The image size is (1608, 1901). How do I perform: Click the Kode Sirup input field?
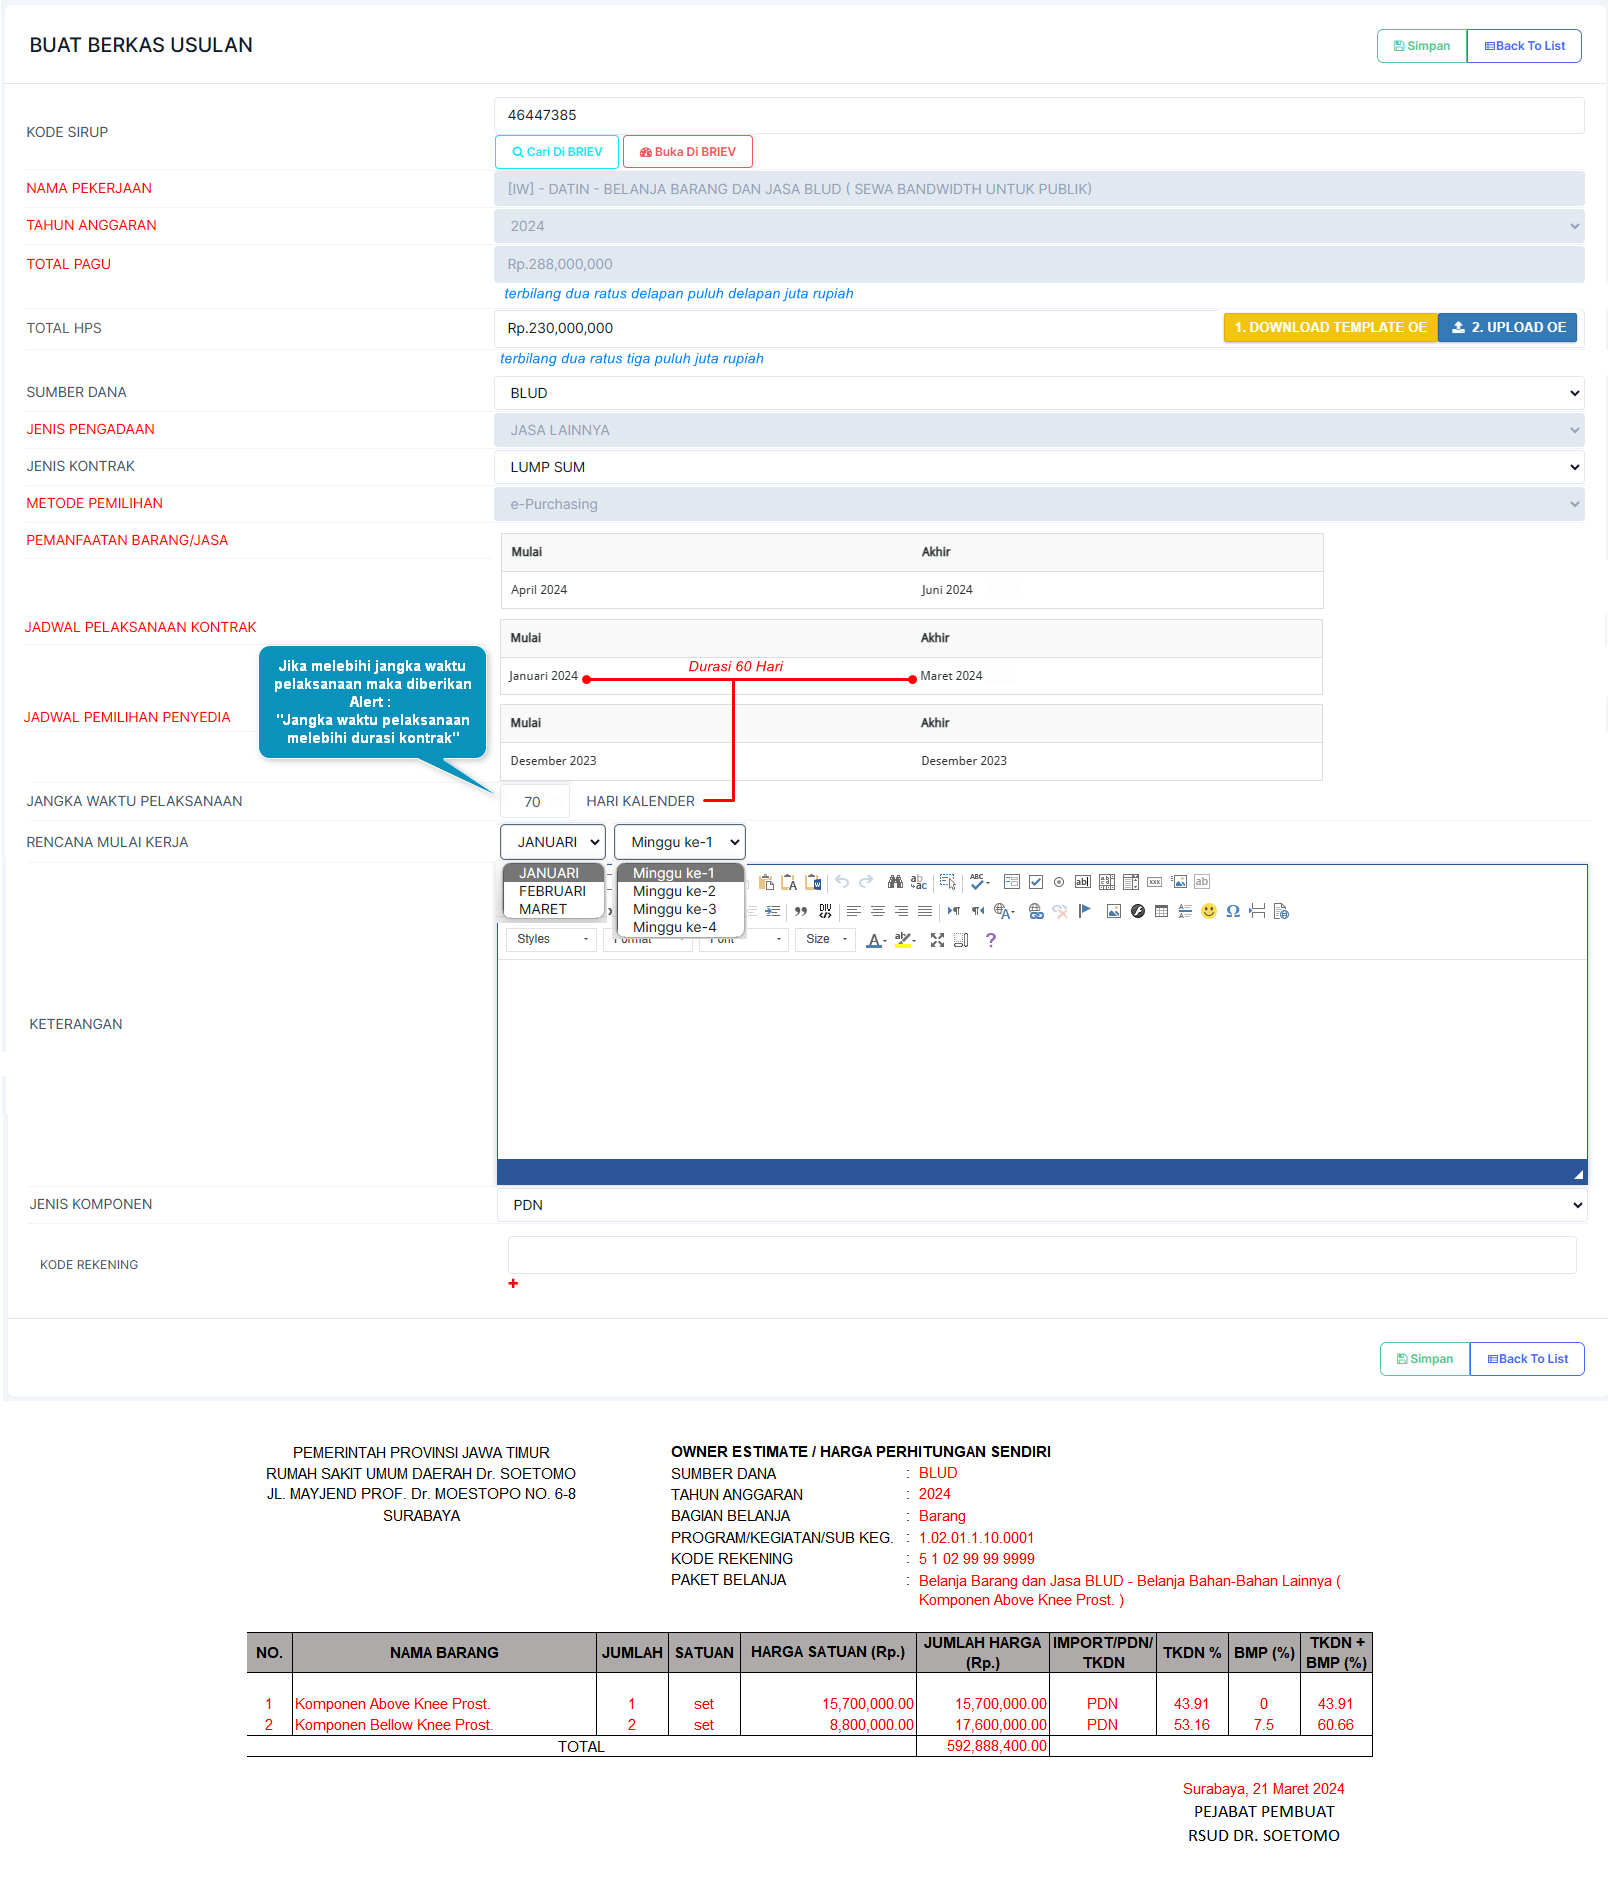pyautogui.click(x=1040, y=115)
